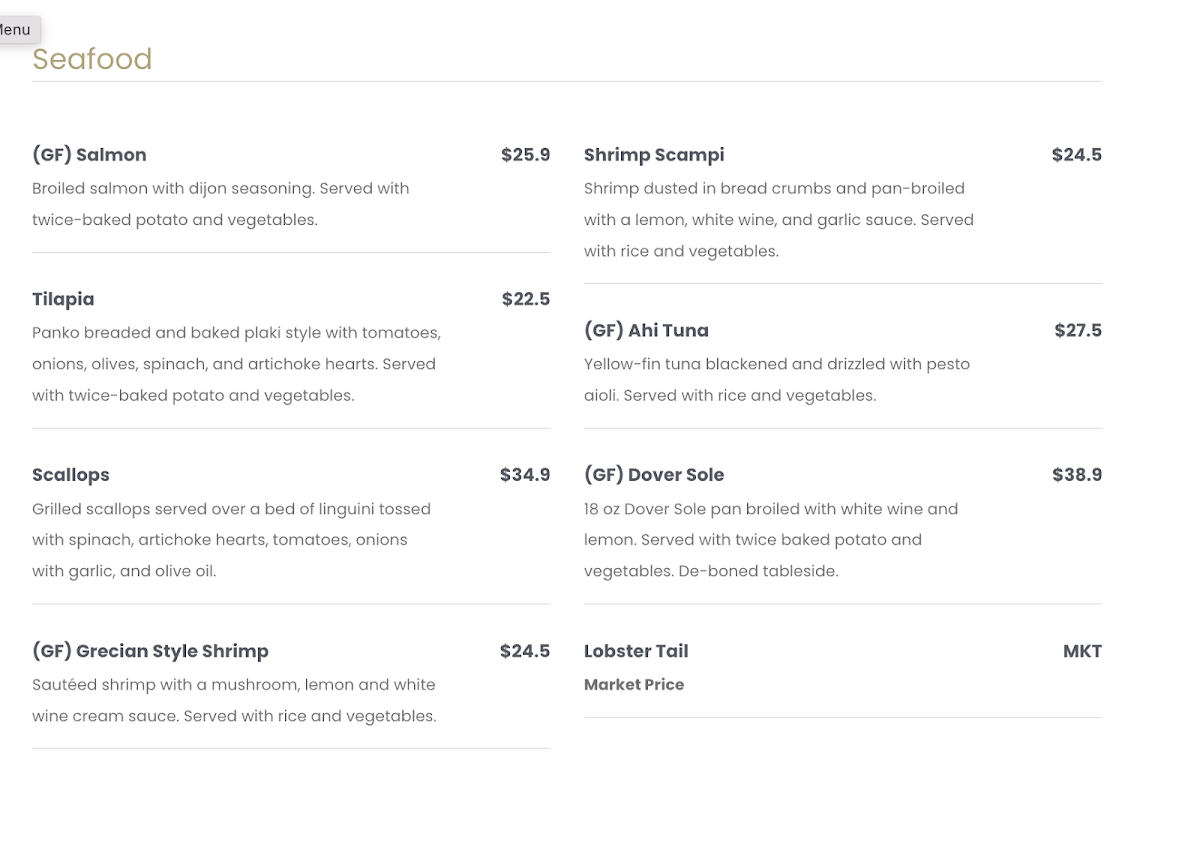Choose the (GF) Grecian Style Shrimp title
This screenshot has width=1200, height=842.
(150, 651)
